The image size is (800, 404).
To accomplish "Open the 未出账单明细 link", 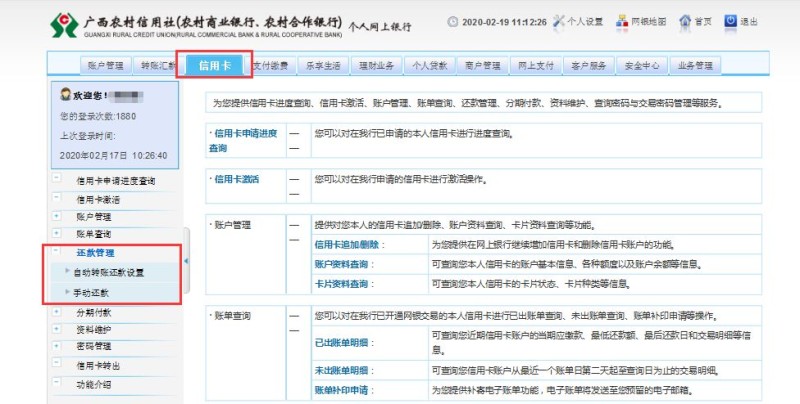I will [341, 370].
